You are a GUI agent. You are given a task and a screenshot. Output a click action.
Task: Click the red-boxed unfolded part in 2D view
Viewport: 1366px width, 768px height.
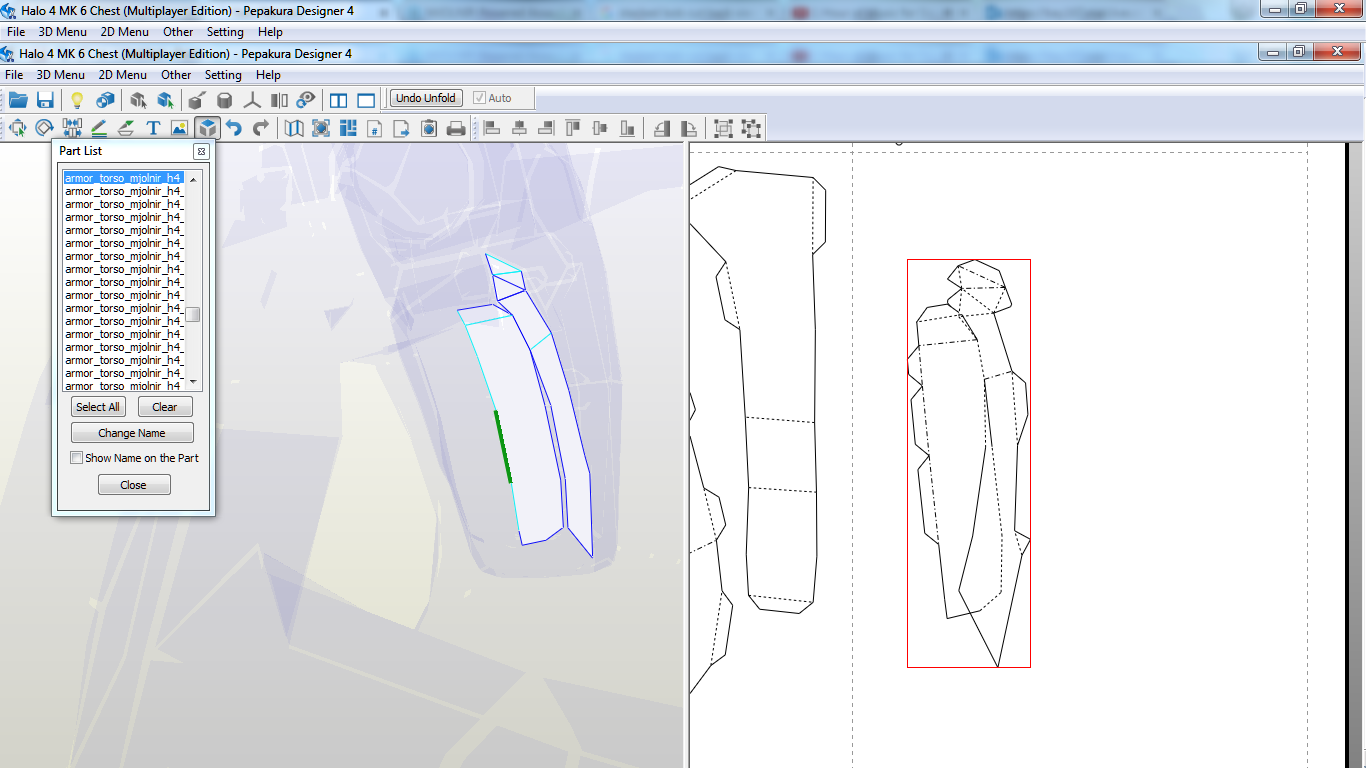coord(969,463)
